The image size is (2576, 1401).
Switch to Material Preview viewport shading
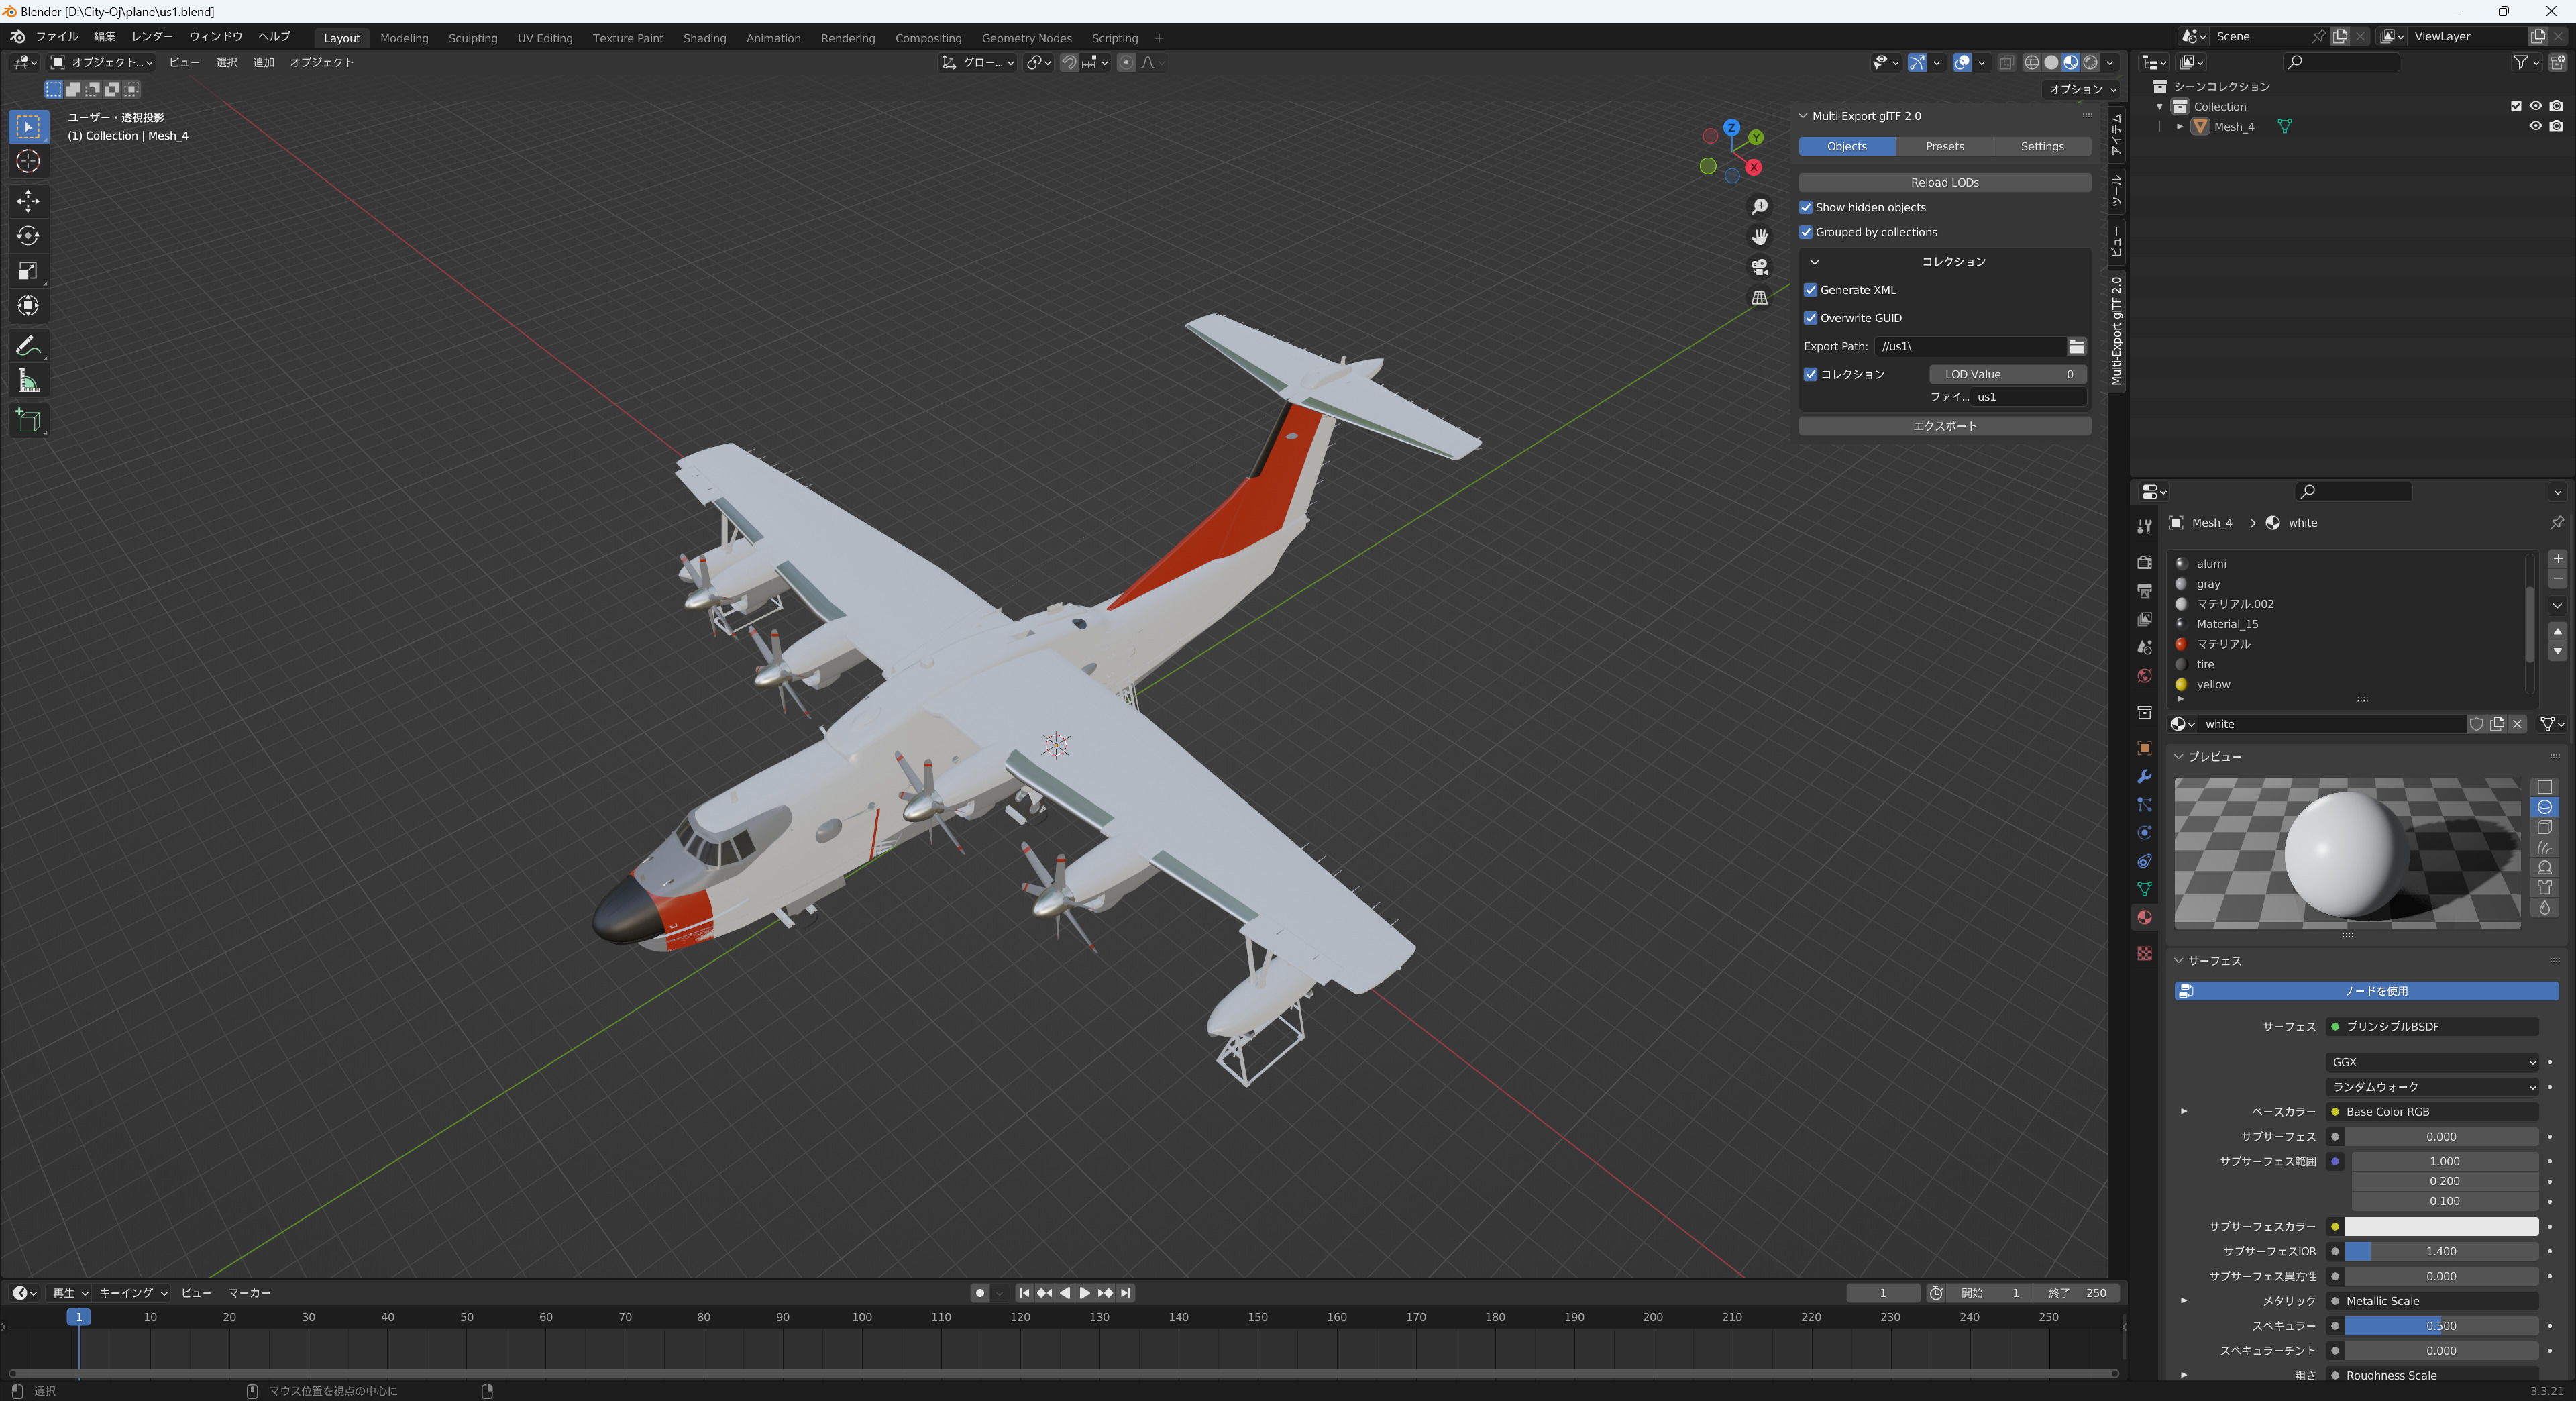click(x=2070, y=62)
